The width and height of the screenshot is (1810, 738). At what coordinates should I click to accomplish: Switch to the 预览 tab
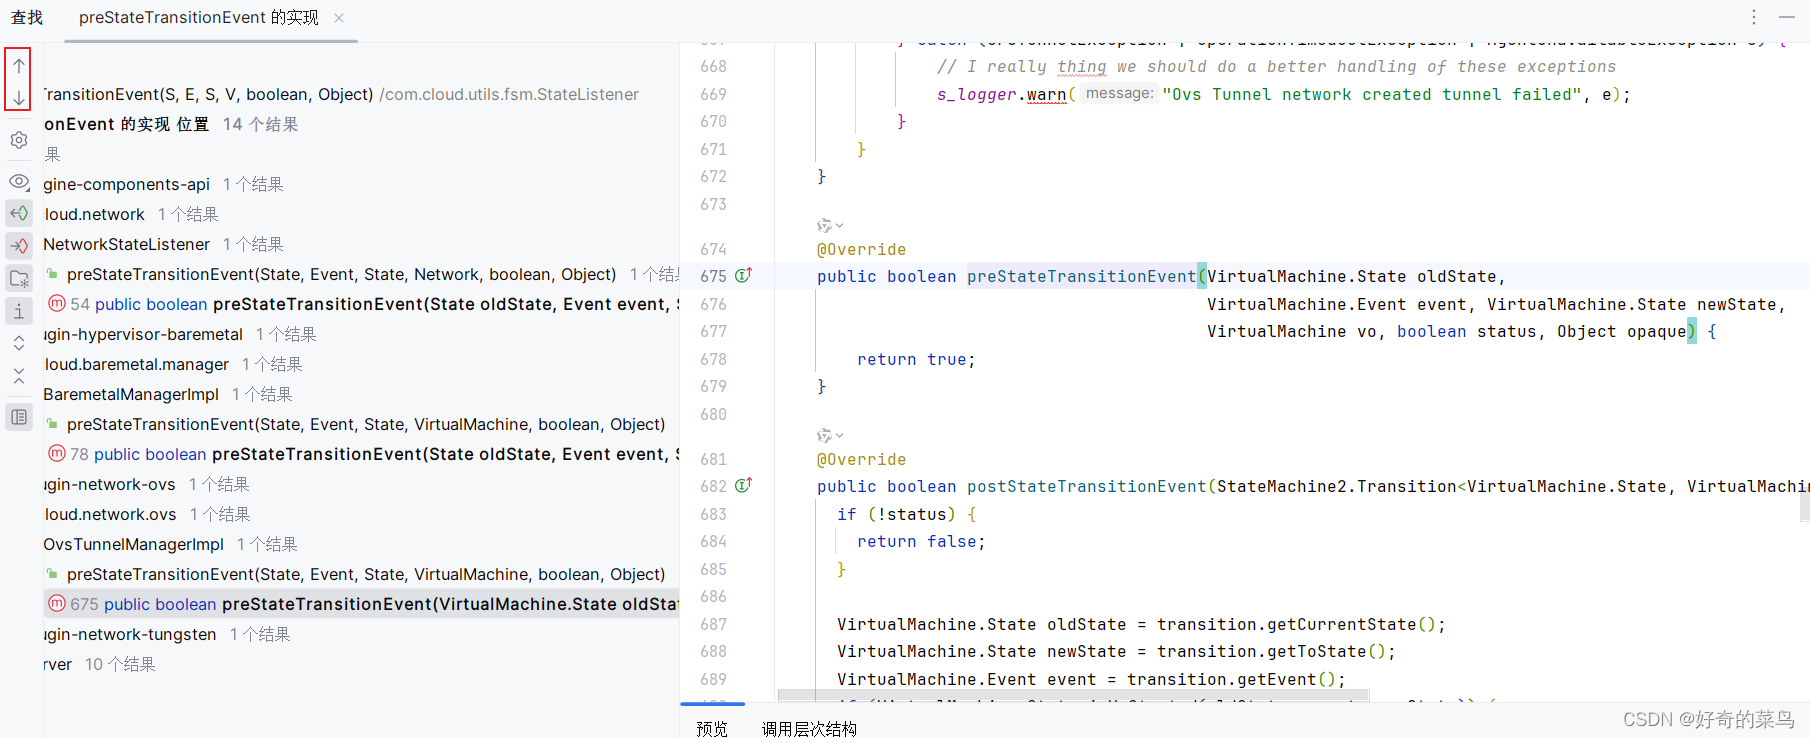coord(712,728)
